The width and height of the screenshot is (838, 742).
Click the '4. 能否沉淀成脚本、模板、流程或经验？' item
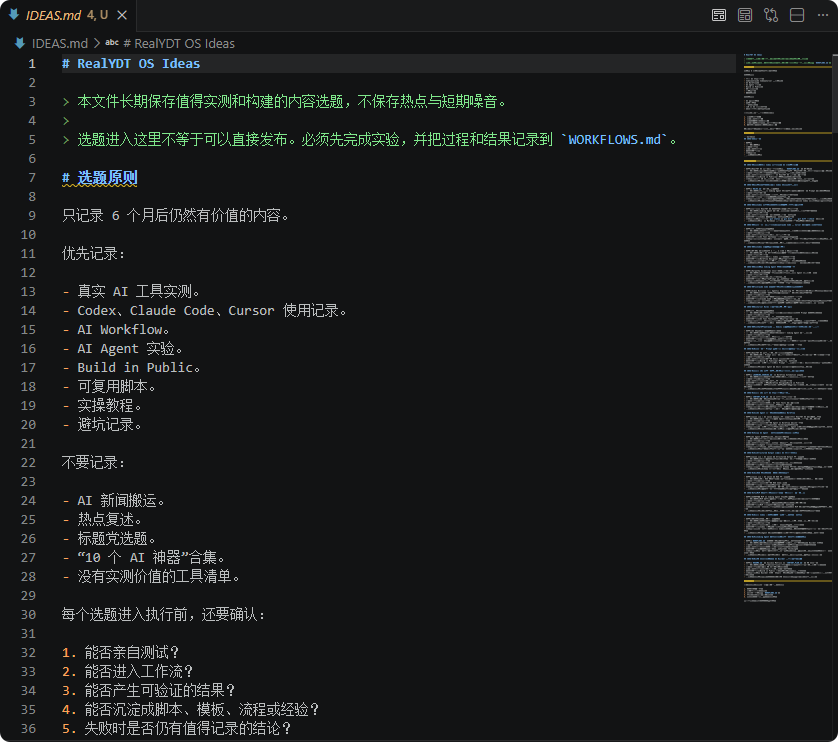(190, 709)
